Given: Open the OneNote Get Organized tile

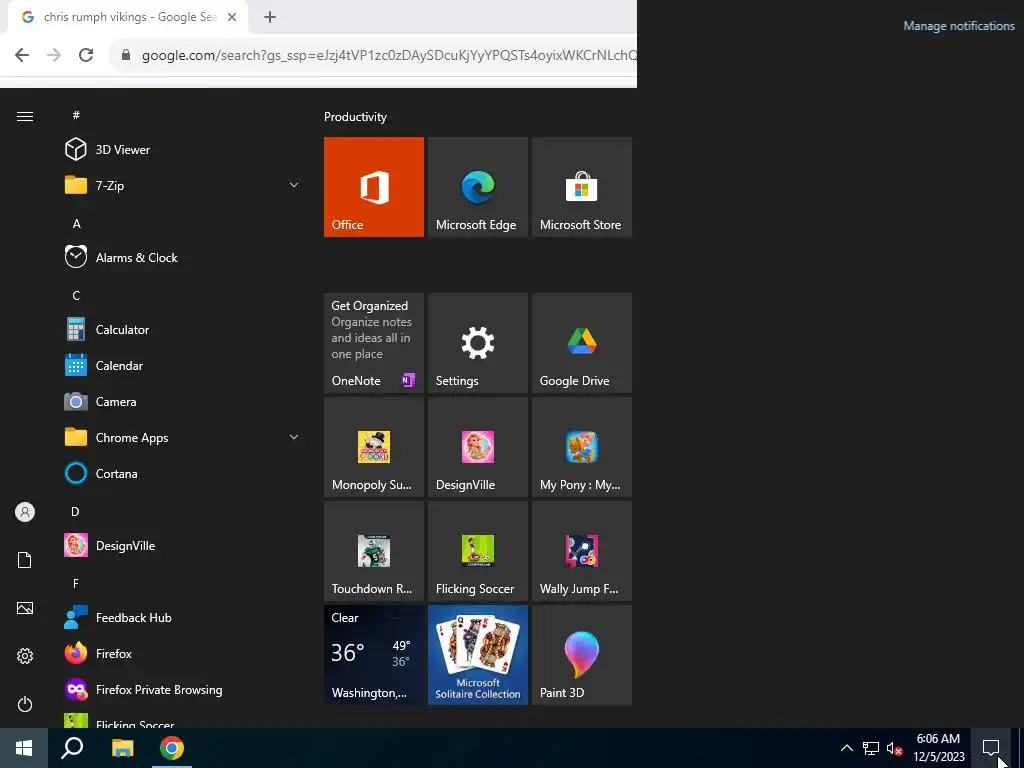Looking at the screenshot, I should click(x=374, y=343).
